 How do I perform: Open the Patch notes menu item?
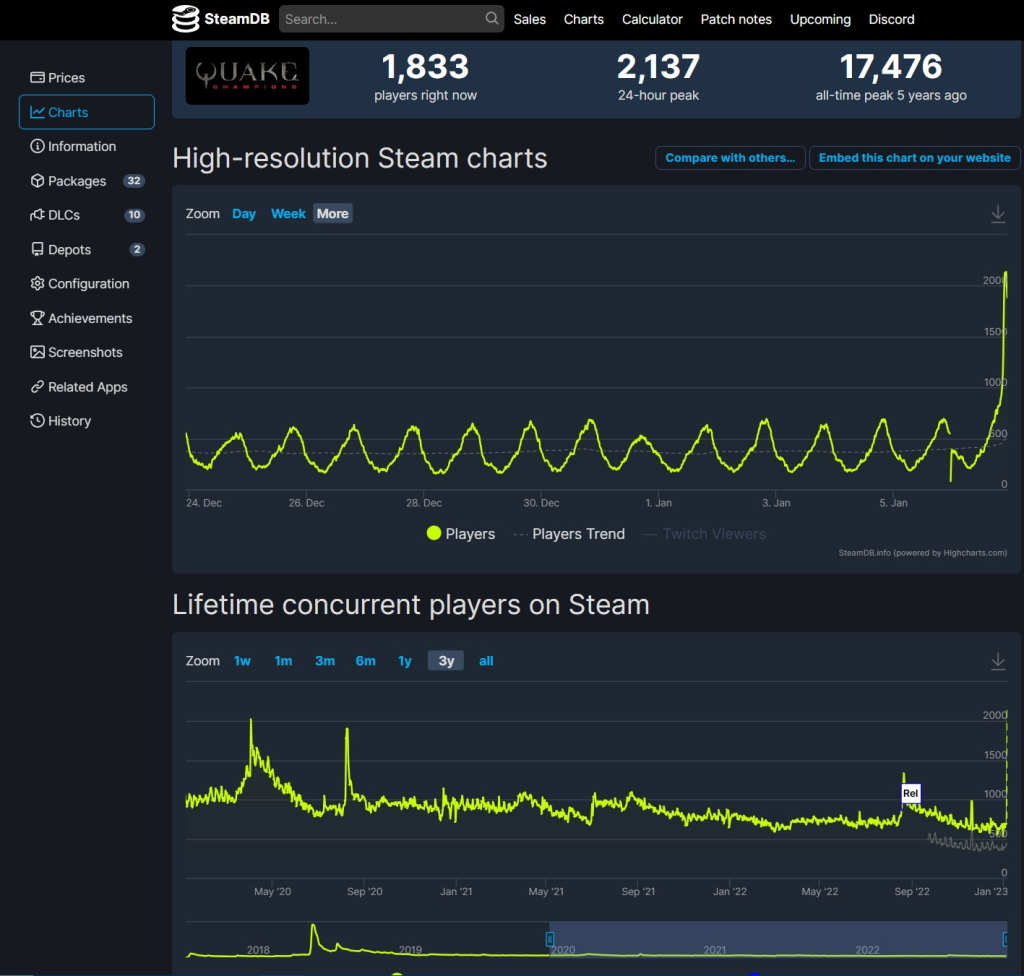(x=736, y=20)
